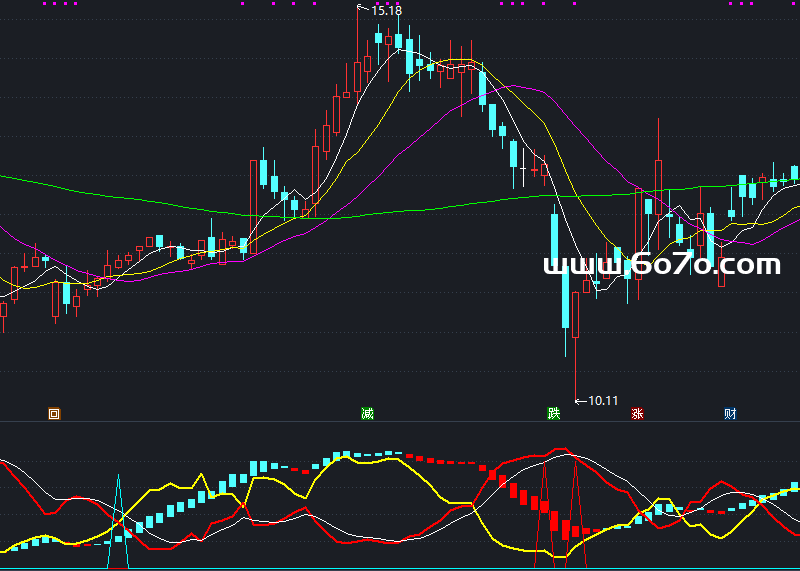Screen dimensions: 800x571
Task: Open the green 跌 event marker
Action: (x=553, y=413)
